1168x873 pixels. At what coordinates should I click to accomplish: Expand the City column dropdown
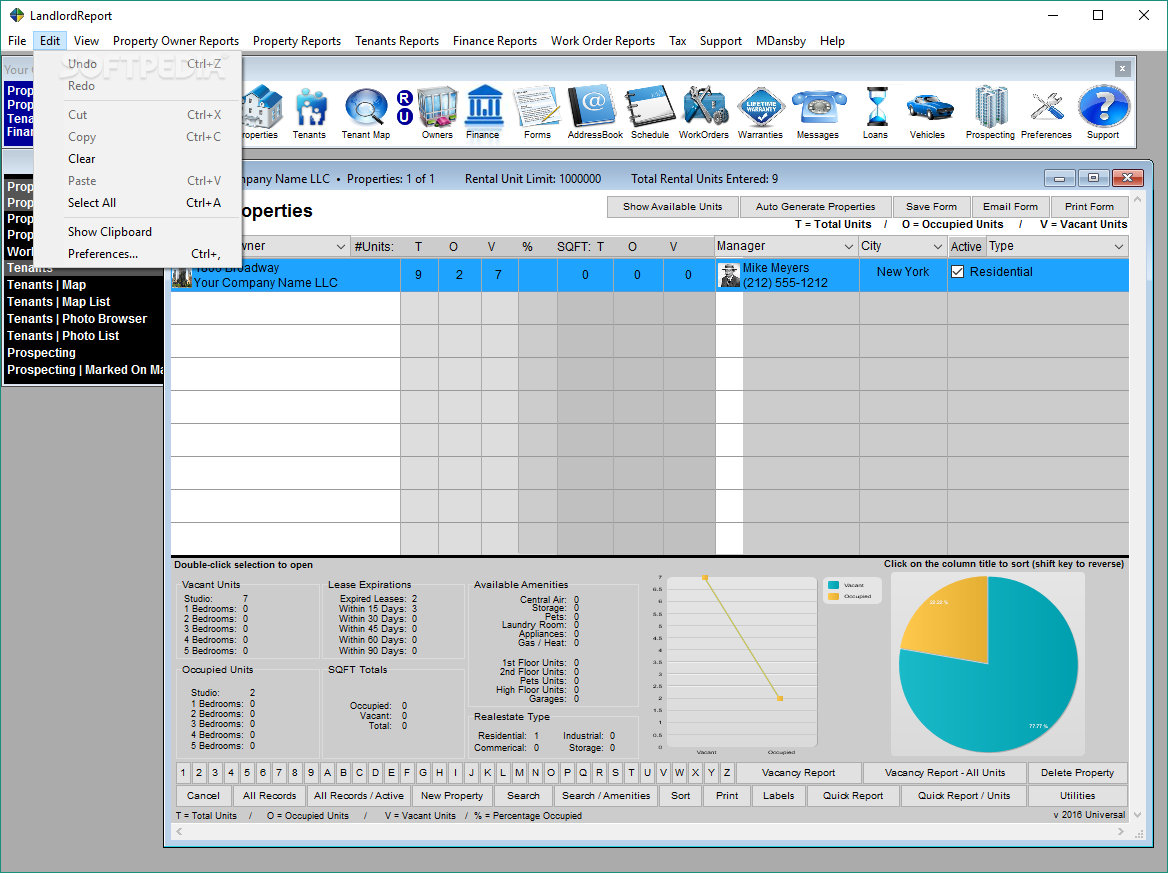(938, 247)
